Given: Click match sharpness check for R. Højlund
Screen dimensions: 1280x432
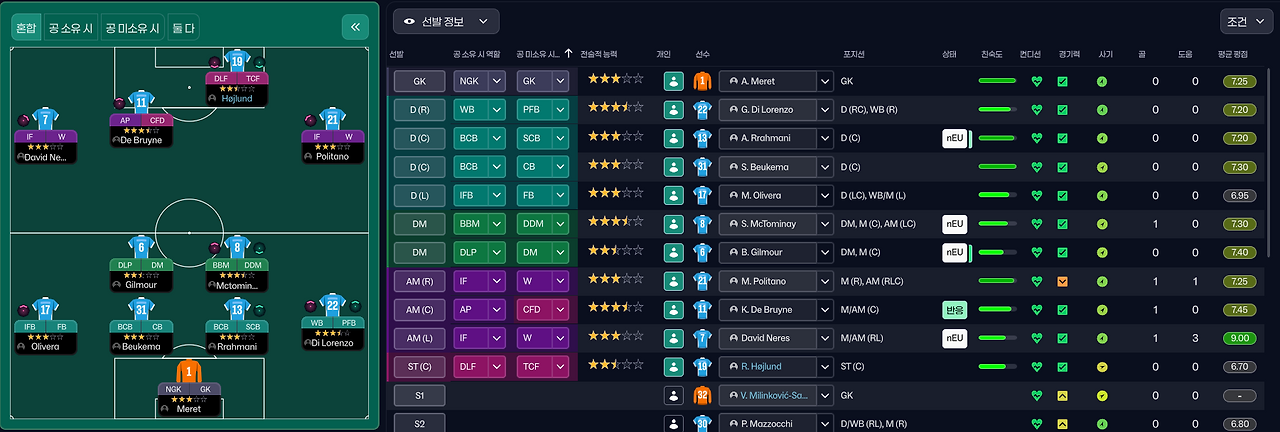Looking at the screenshot, I should (x=1063, y=367).
